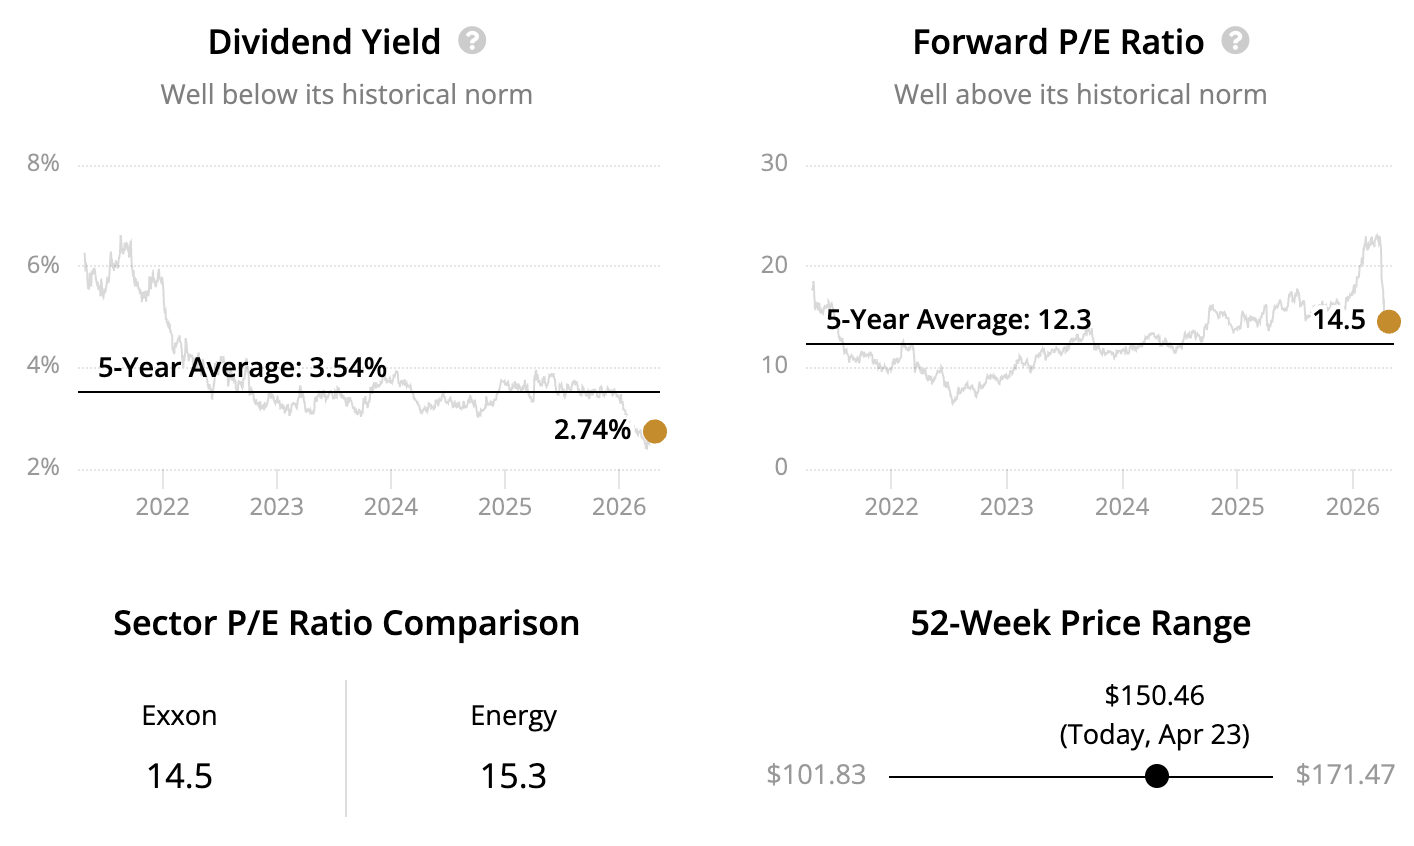Click the Exxon P/E value 14.5

(x=180, y=776)
